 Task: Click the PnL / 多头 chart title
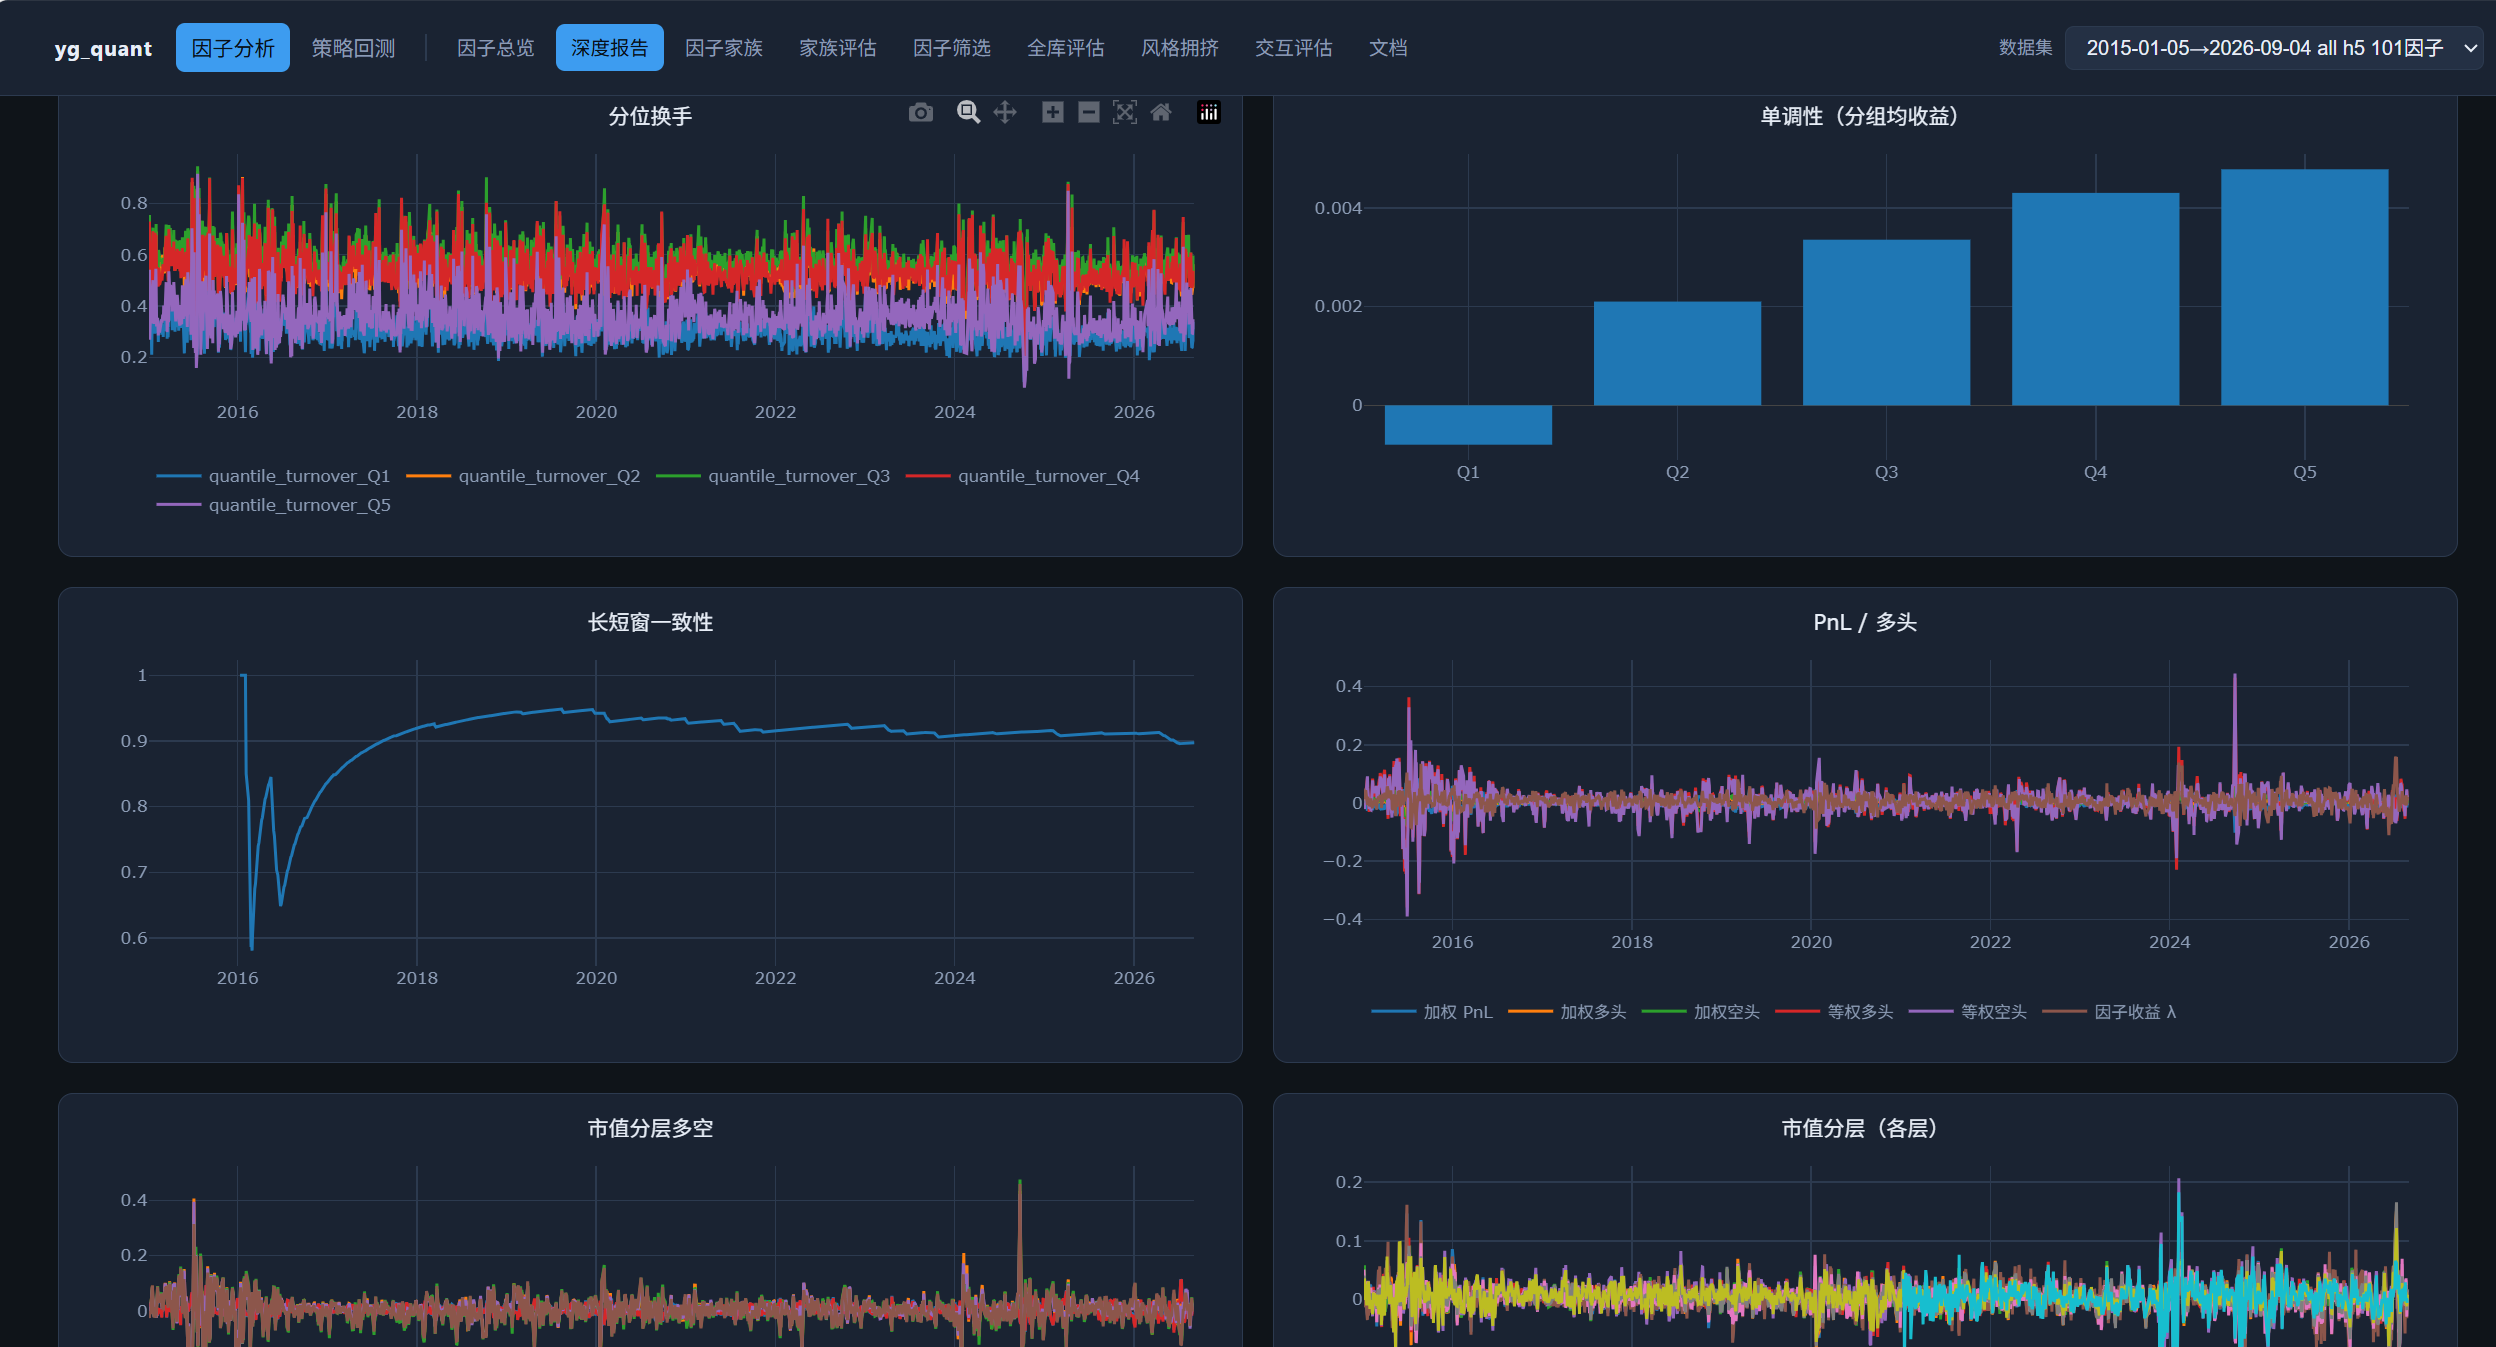(1865, 622)
